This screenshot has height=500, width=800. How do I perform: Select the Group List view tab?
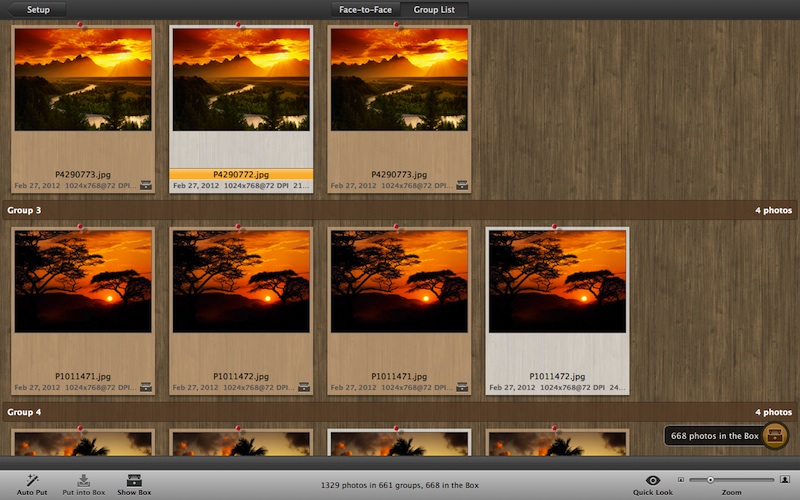(434, 9)
